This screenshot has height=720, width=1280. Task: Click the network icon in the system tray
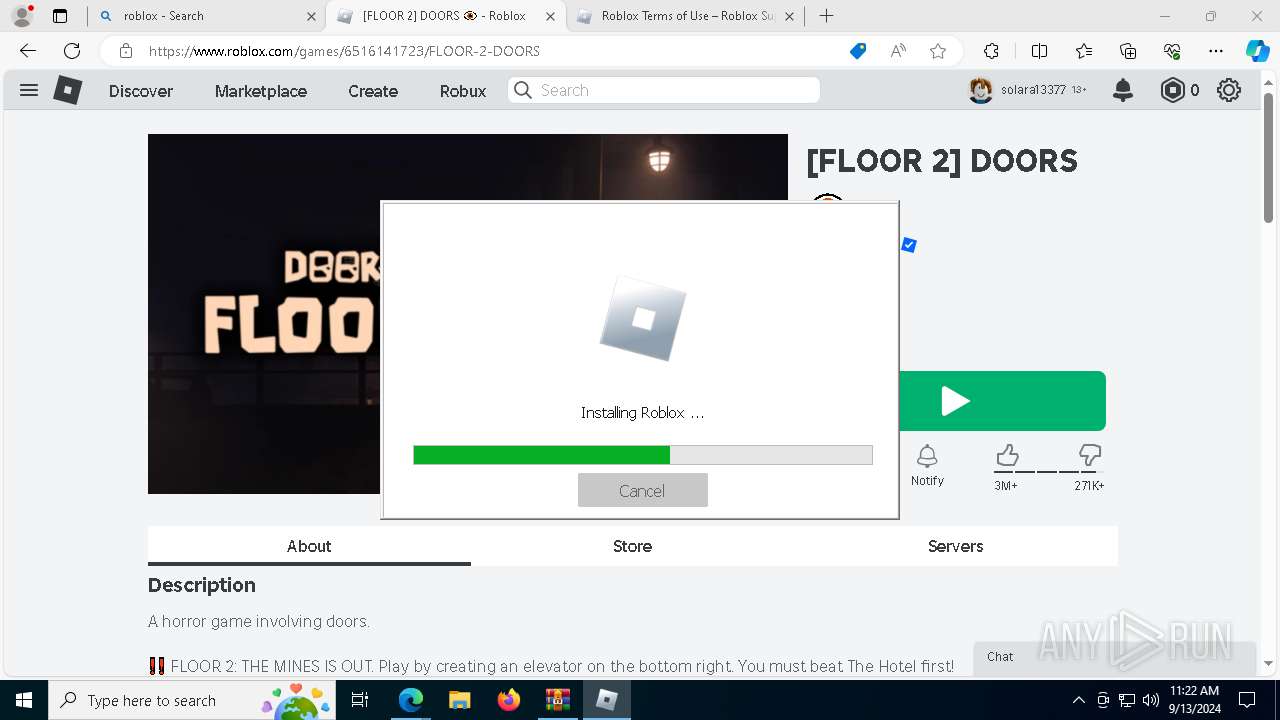click(x=1127, y=700)
